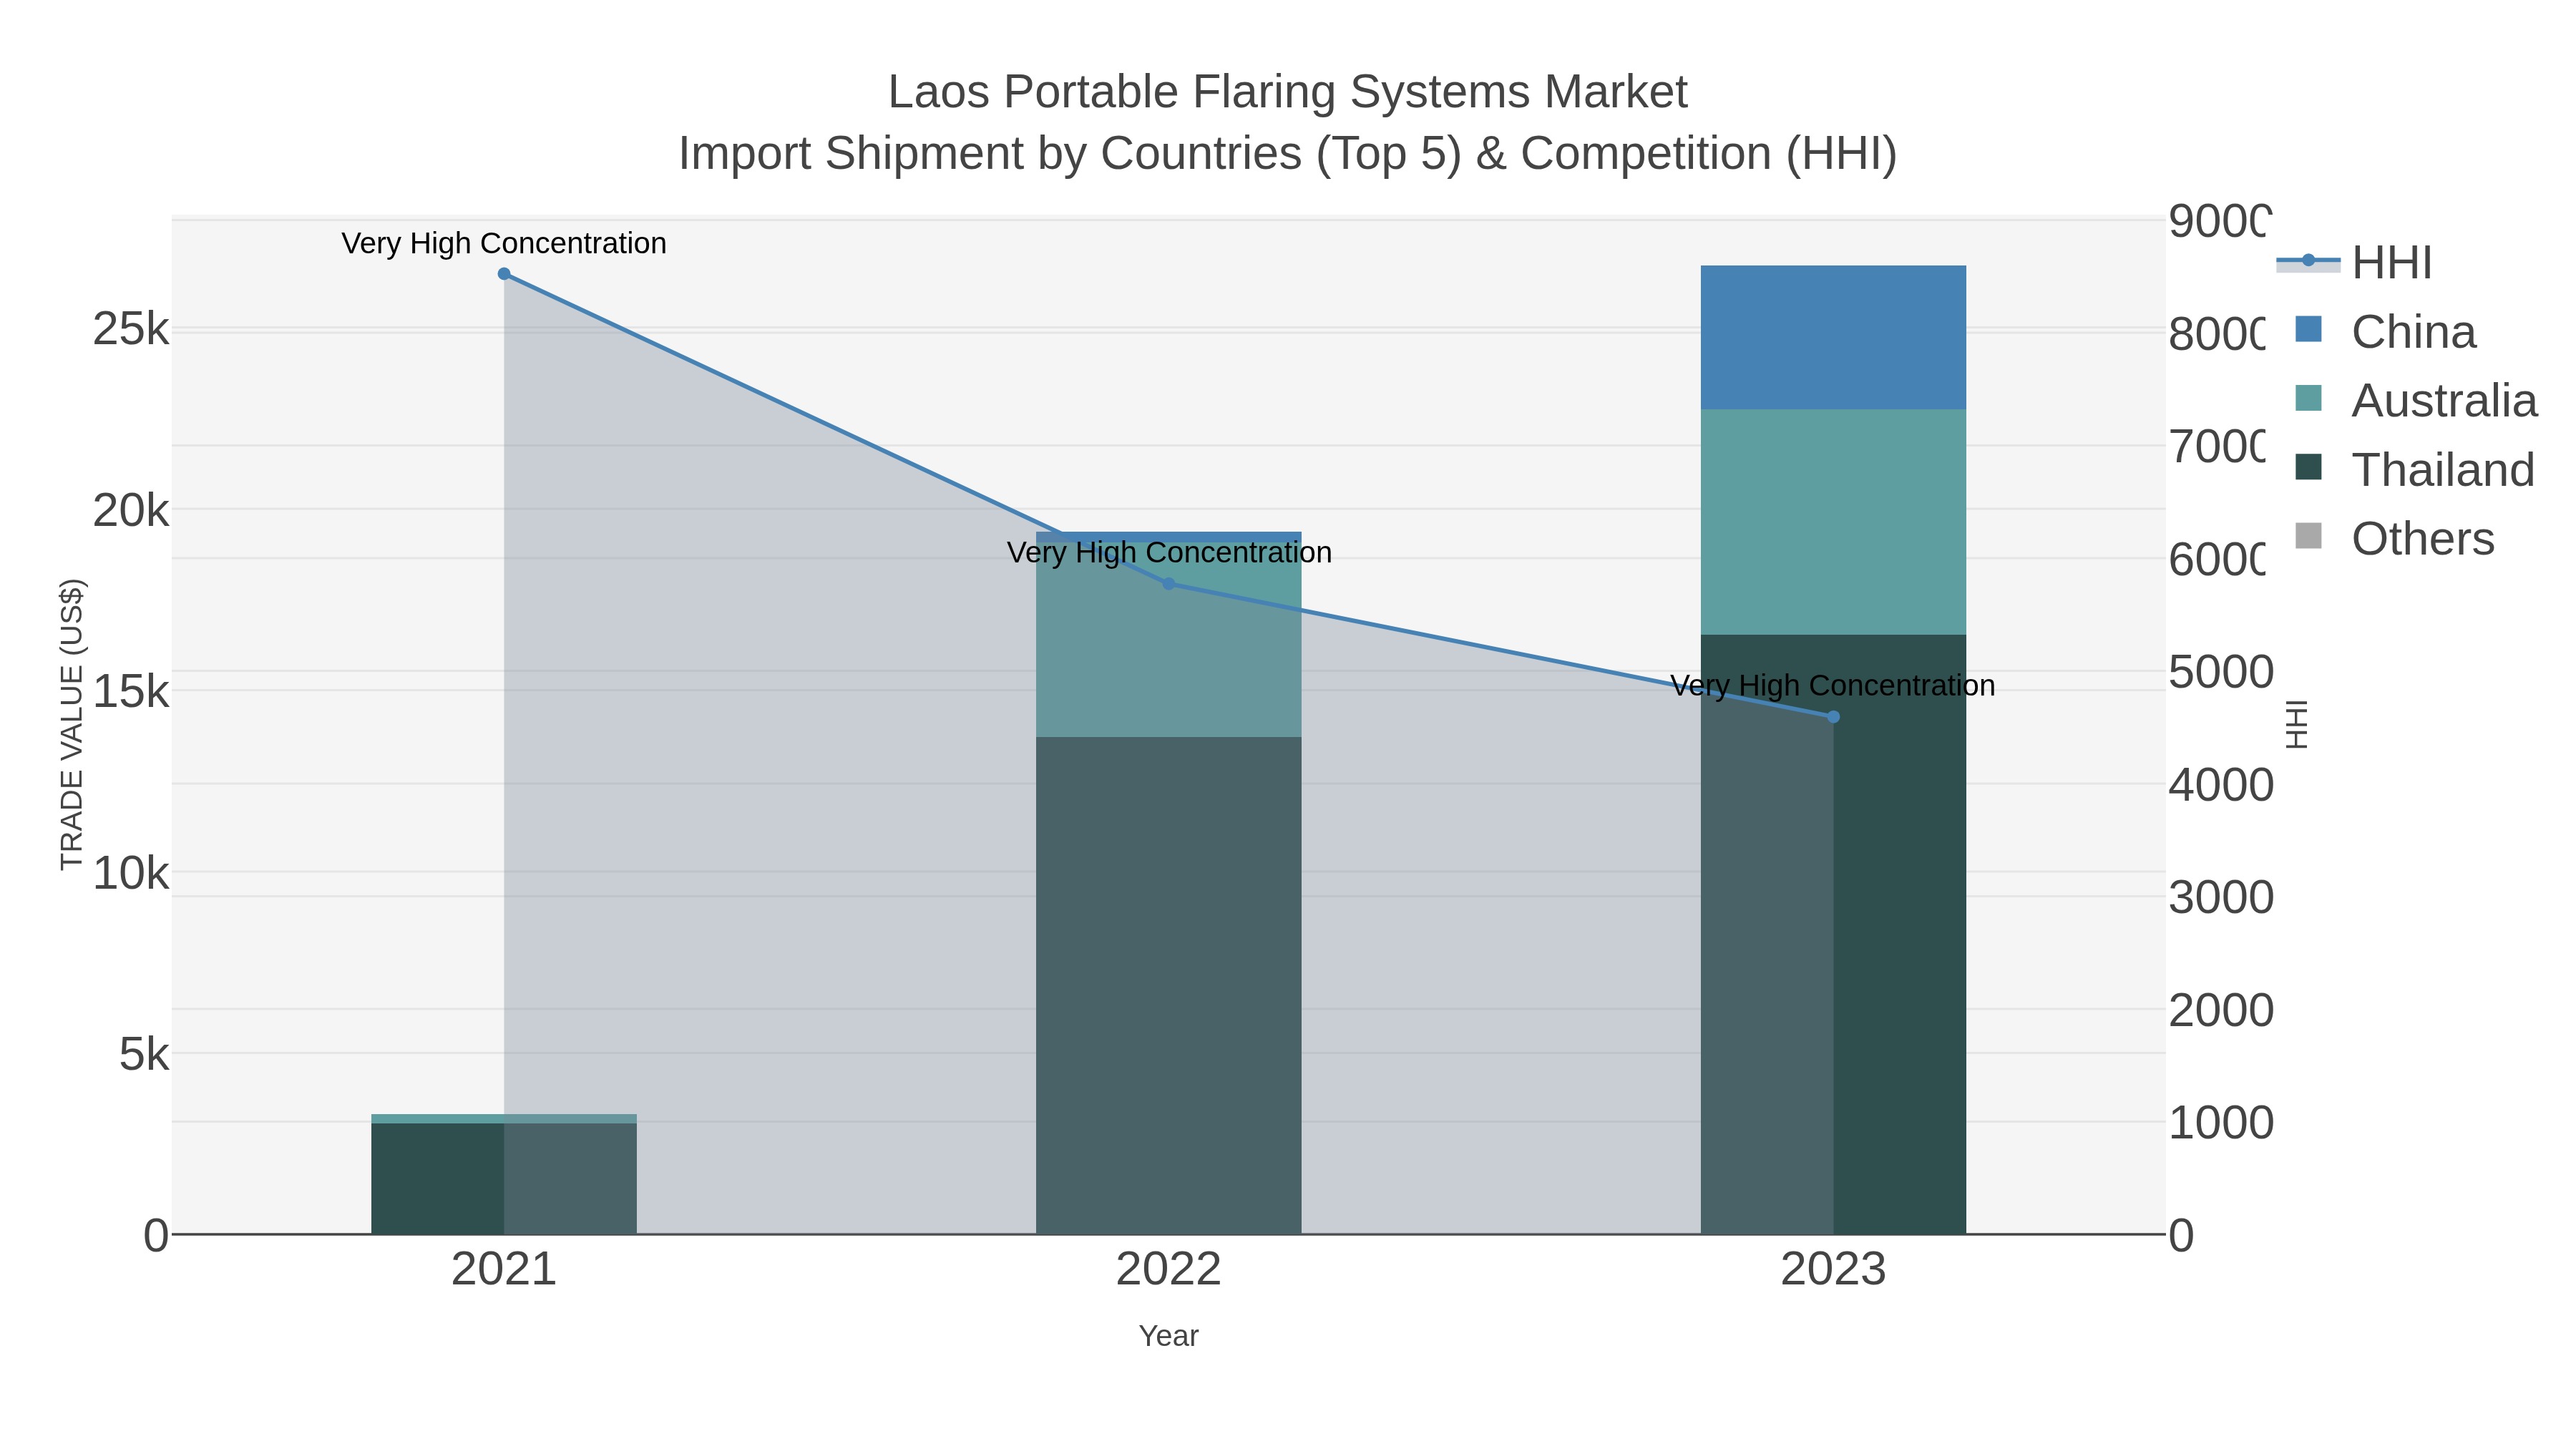Select the 2023 HHI data point

[x=1833, y=717]
